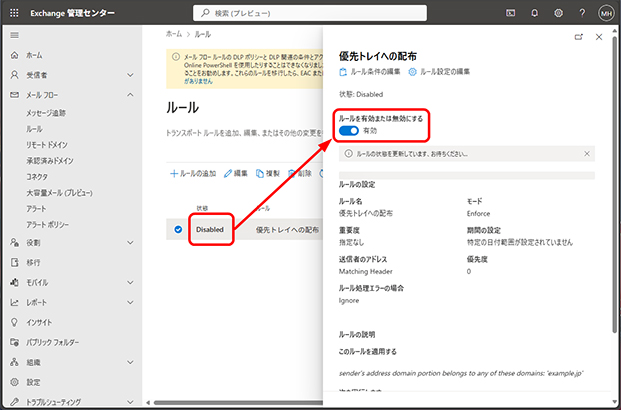Image resolution: width=621 pixels, height=410 pixels.
Task: Expand the レポート chevron
Action: [130, 302]
